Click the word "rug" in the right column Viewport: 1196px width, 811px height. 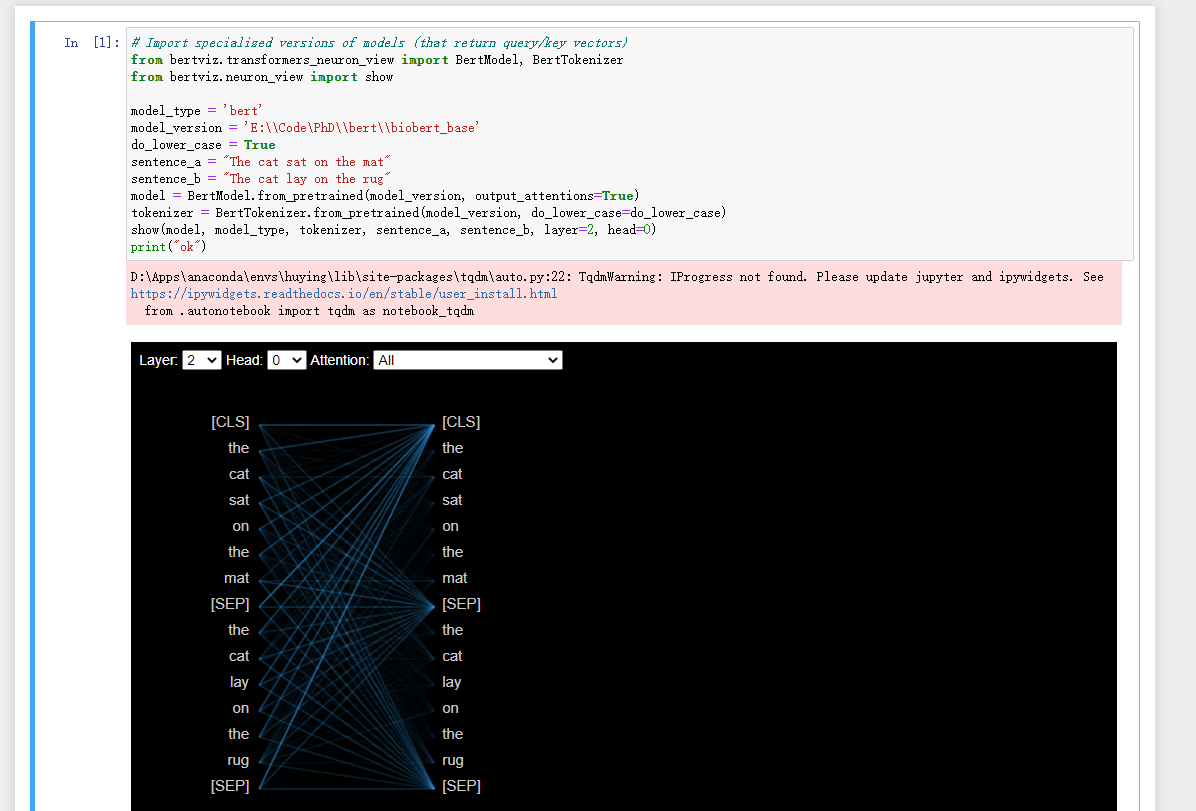pos(452,759)
